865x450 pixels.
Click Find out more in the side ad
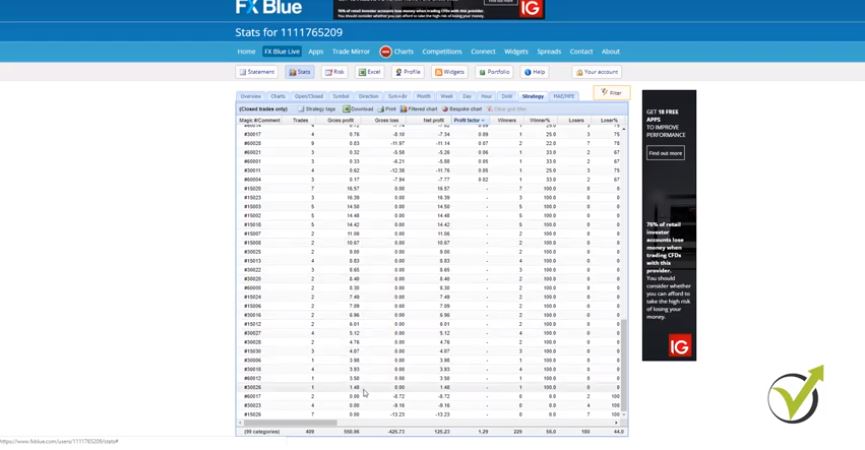[x=665, y=153]
